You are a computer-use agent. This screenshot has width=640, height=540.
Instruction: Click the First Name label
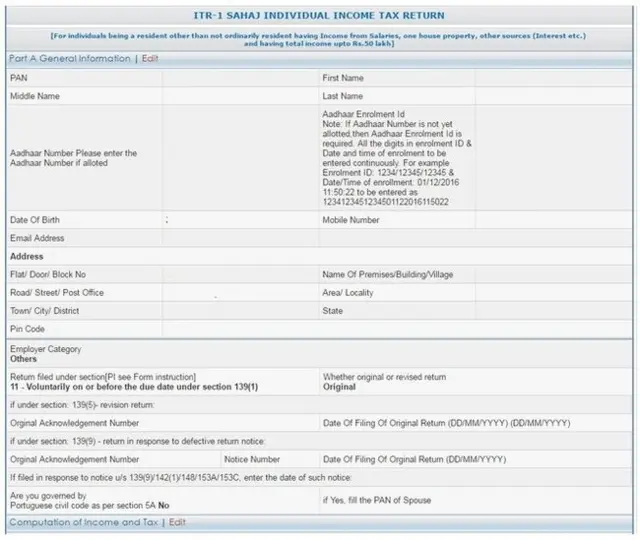point(343,78)
